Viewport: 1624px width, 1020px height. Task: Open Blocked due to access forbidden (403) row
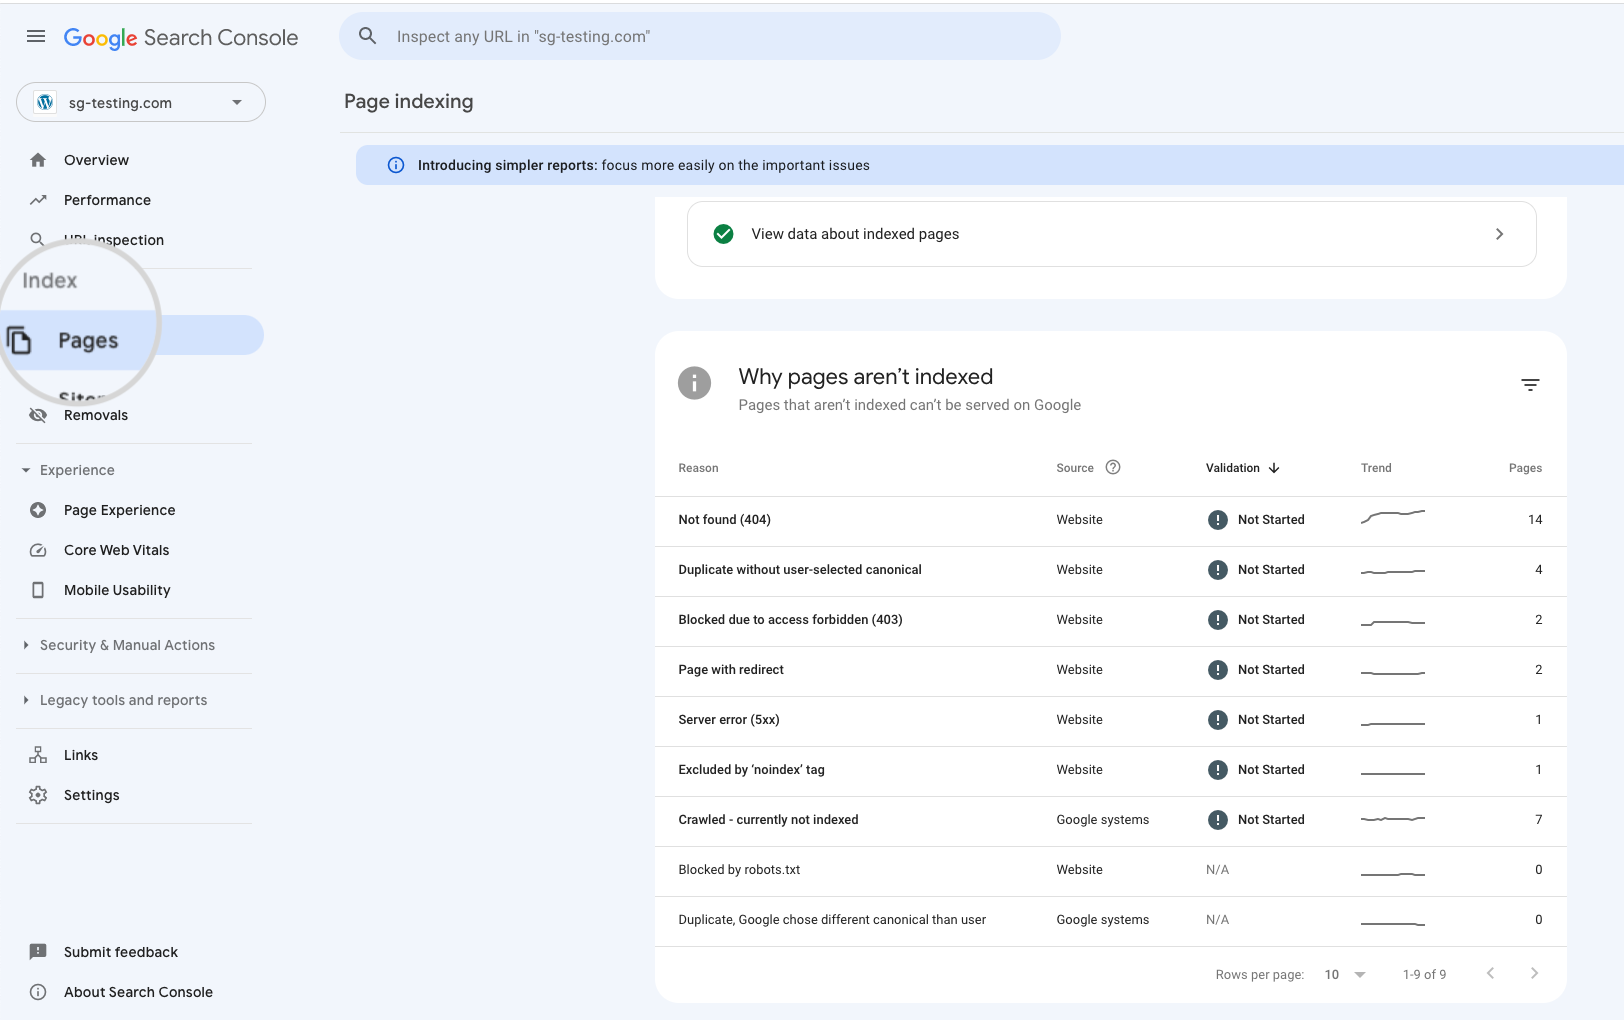1110,620
